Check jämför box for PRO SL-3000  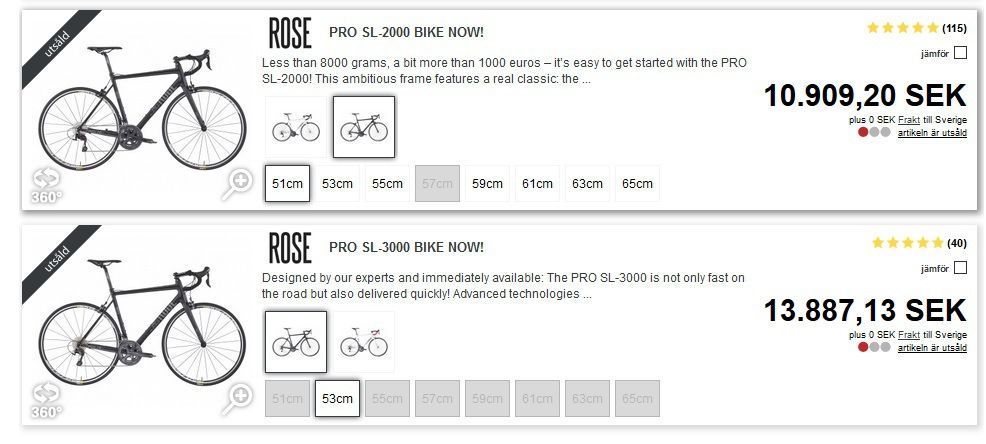[x=960, y=268]
